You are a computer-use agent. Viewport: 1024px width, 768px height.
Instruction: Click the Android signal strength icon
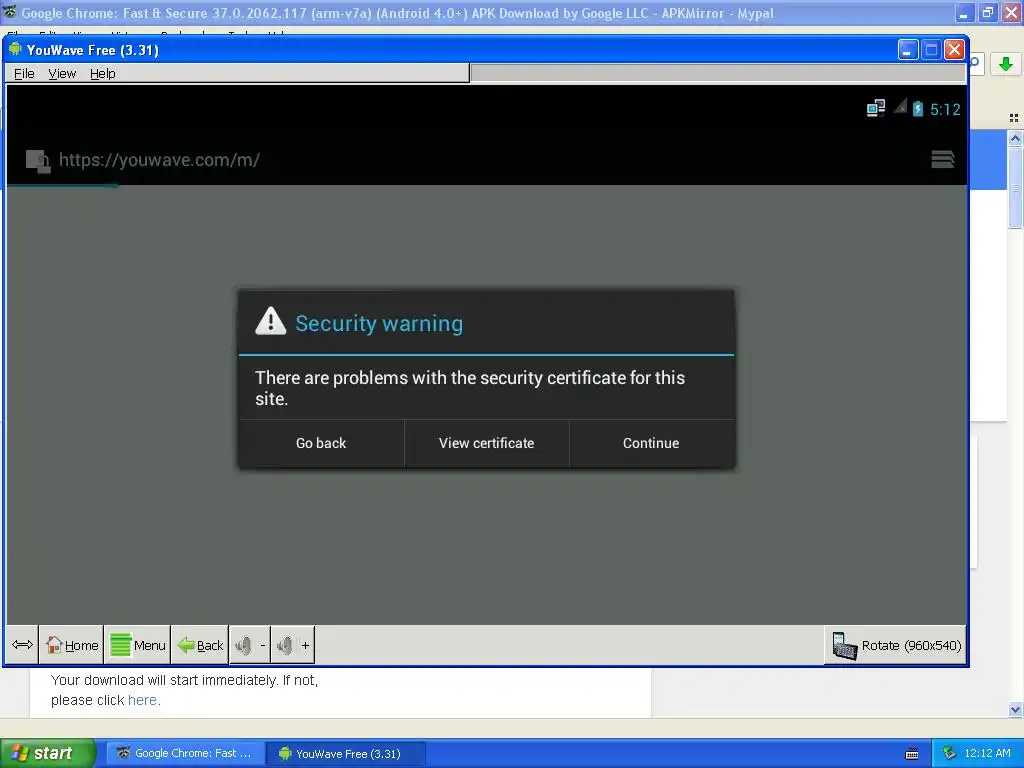(900, 106)
